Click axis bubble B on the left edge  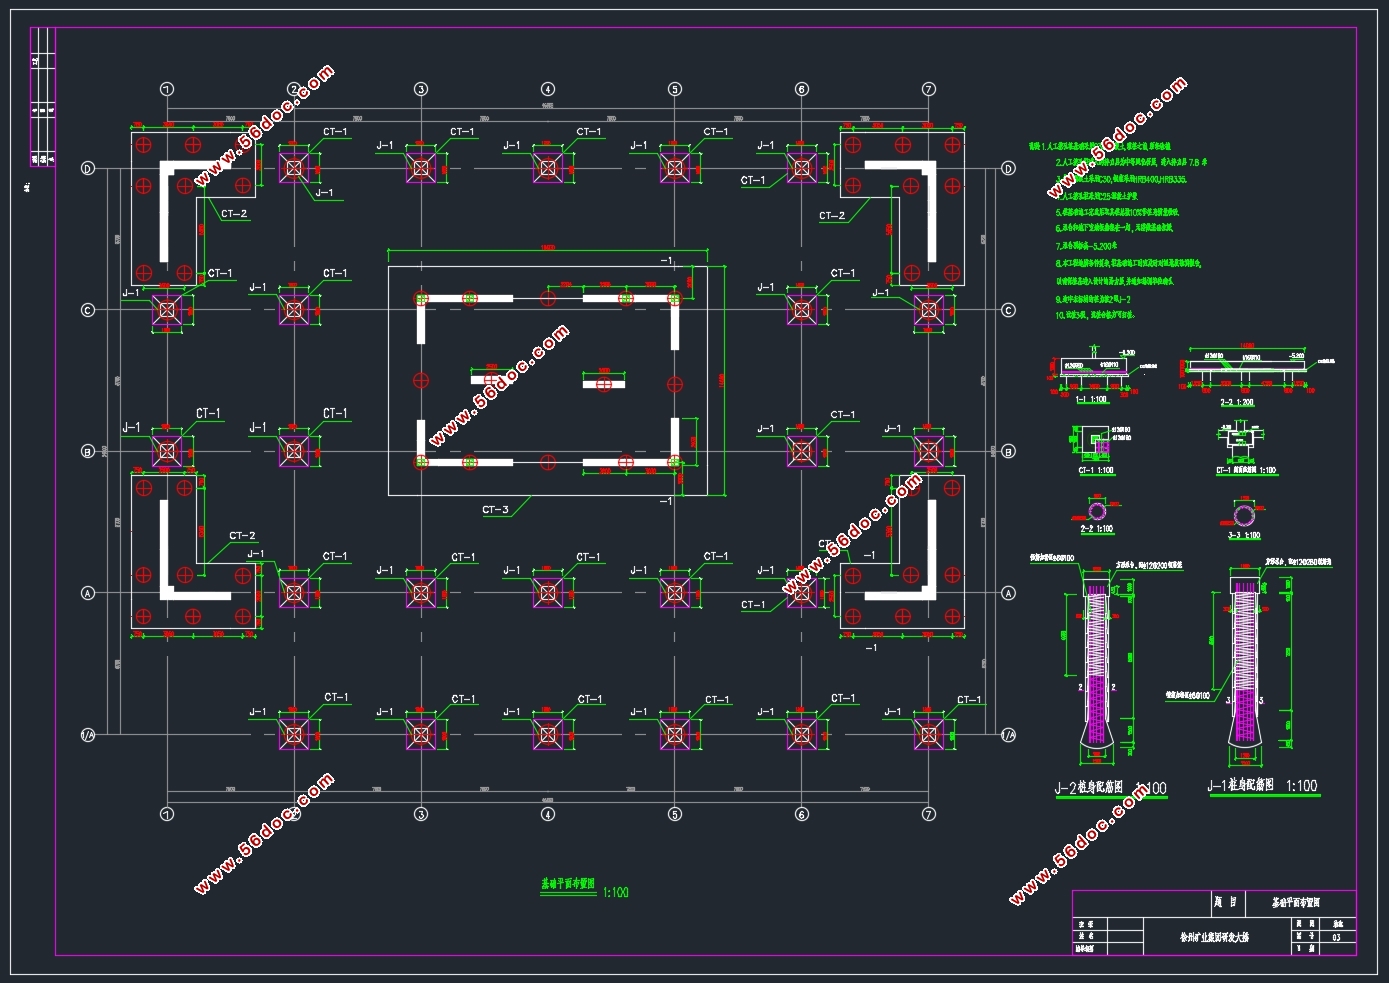tap(88, 452)
